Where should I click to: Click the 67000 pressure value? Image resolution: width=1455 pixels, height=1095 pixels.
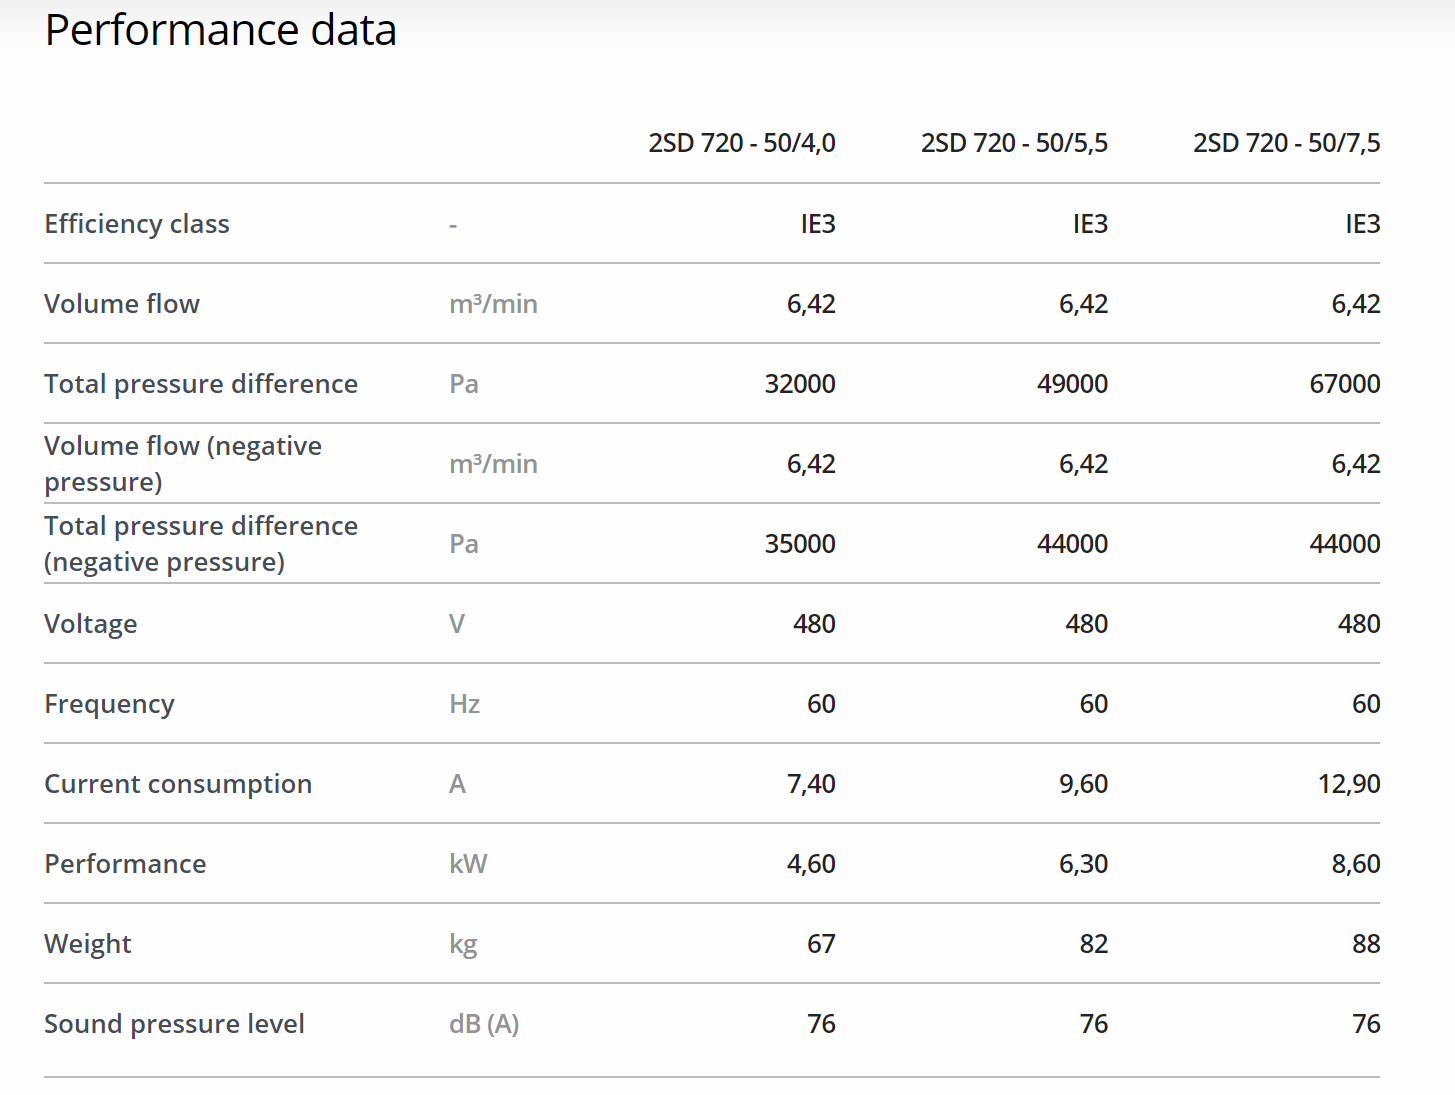[x=1345, y=384]
